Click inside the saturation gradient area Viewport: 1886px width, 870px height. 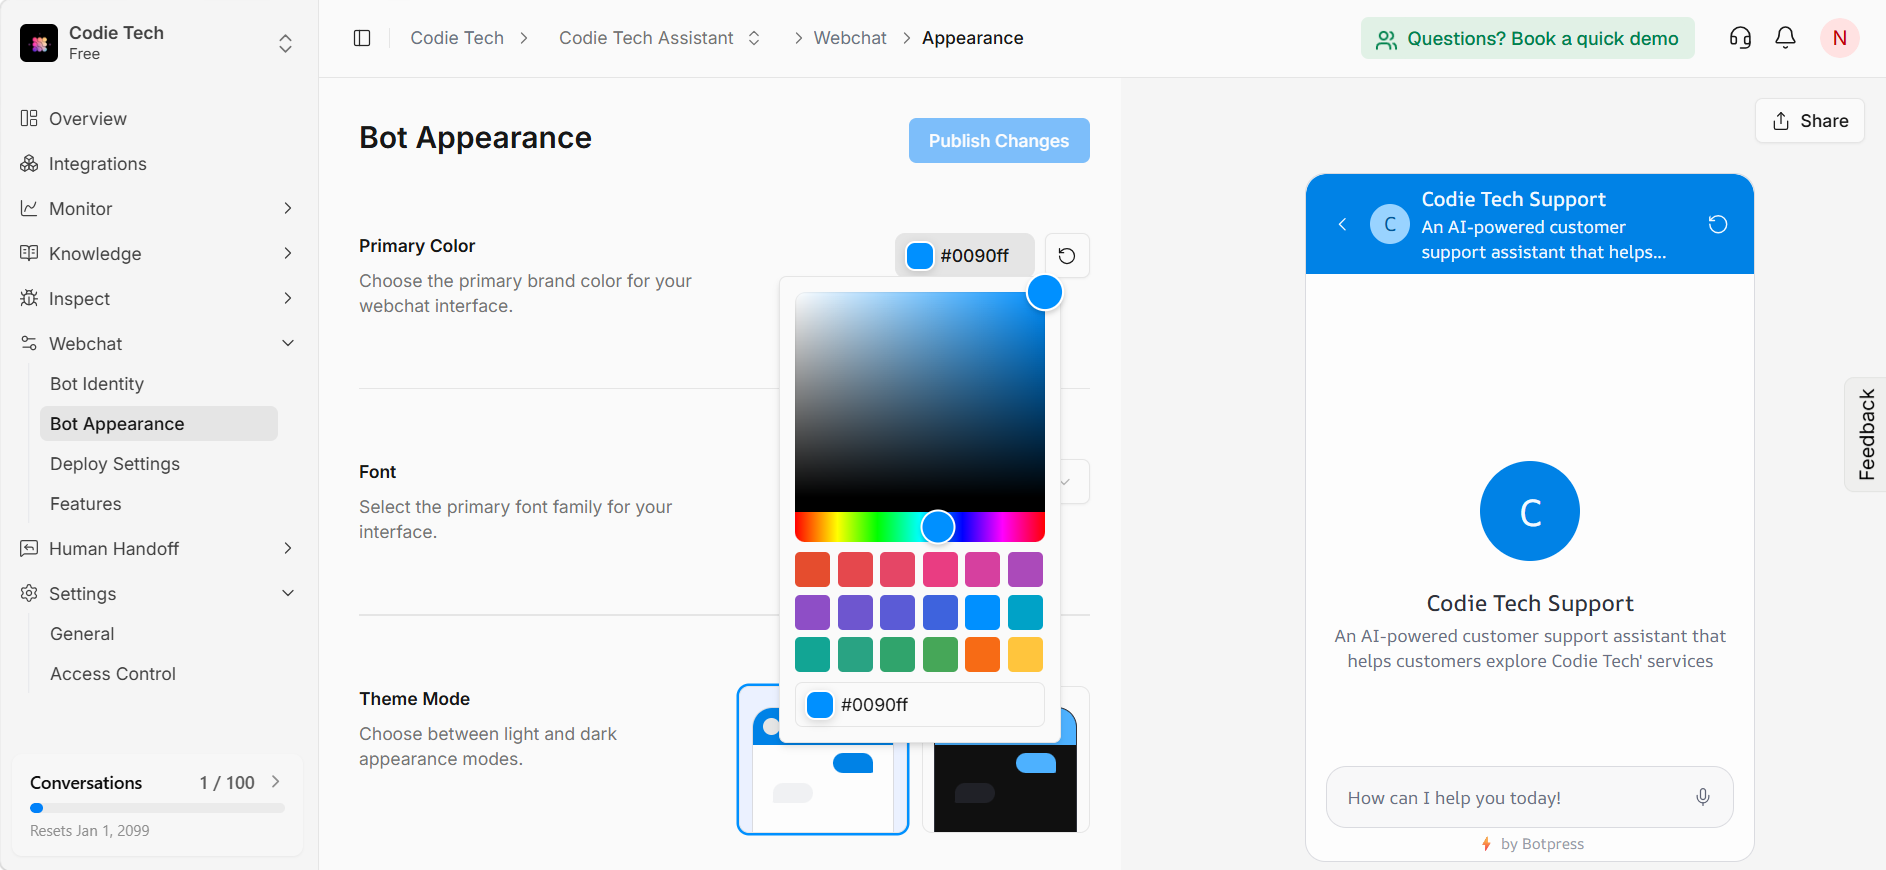pyautogui.click(x=920, y=402)
